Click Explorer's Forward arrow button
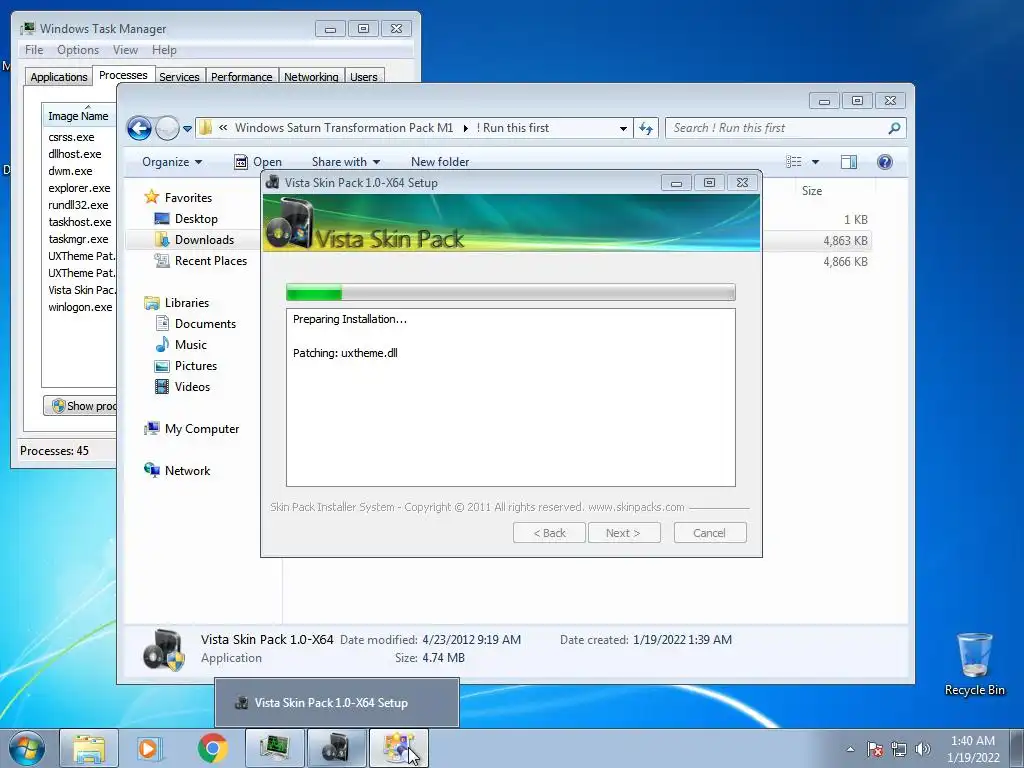The height and width of the screenshot is (768, 1024). click(167, 128)
